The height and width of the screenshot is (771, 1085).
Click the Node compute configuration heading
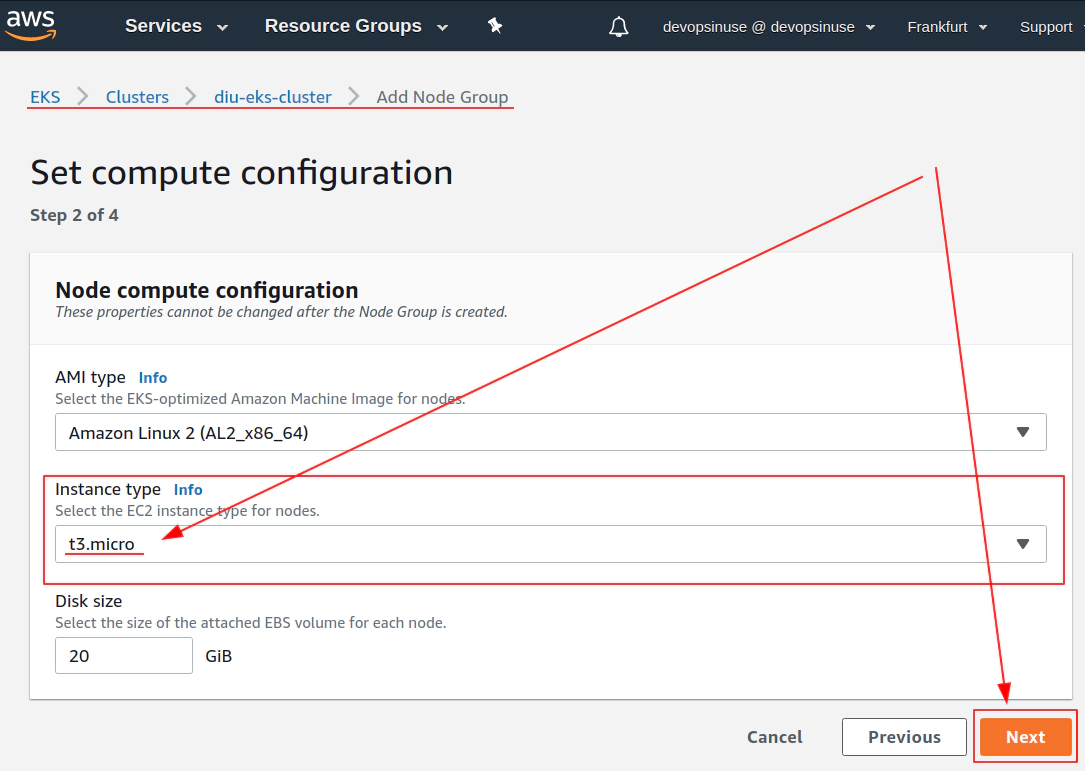(207, 290)
